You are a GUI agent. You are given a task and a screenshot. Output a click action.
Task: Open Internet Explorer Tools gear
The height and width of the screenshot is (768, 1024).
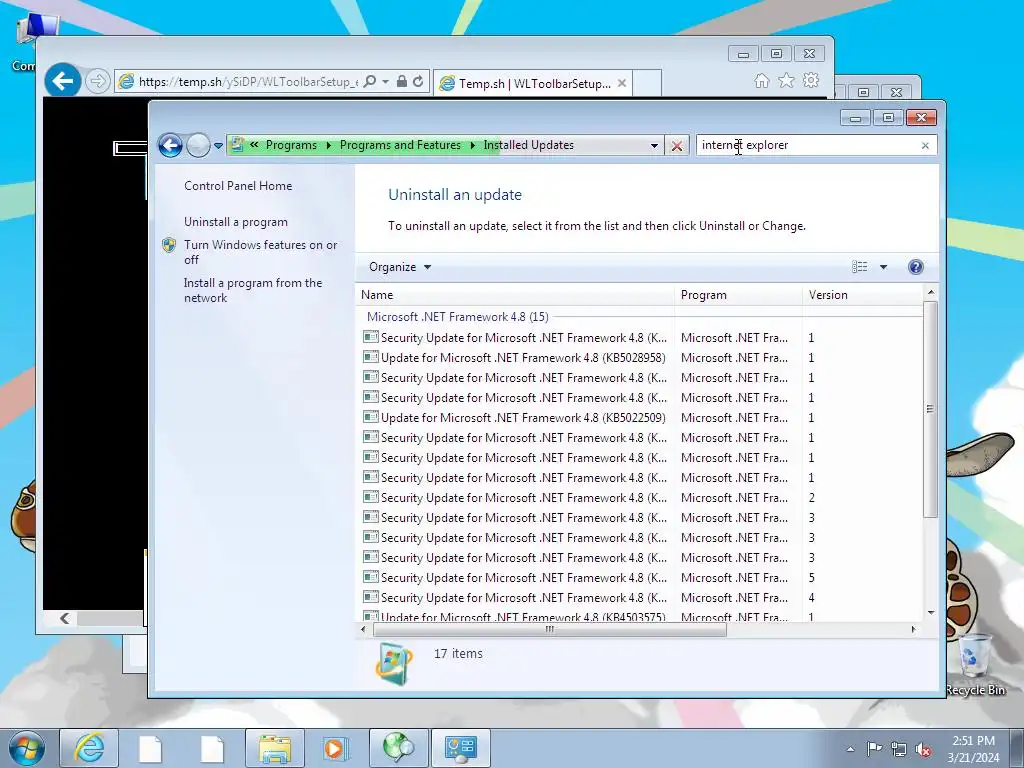(811, 80)
